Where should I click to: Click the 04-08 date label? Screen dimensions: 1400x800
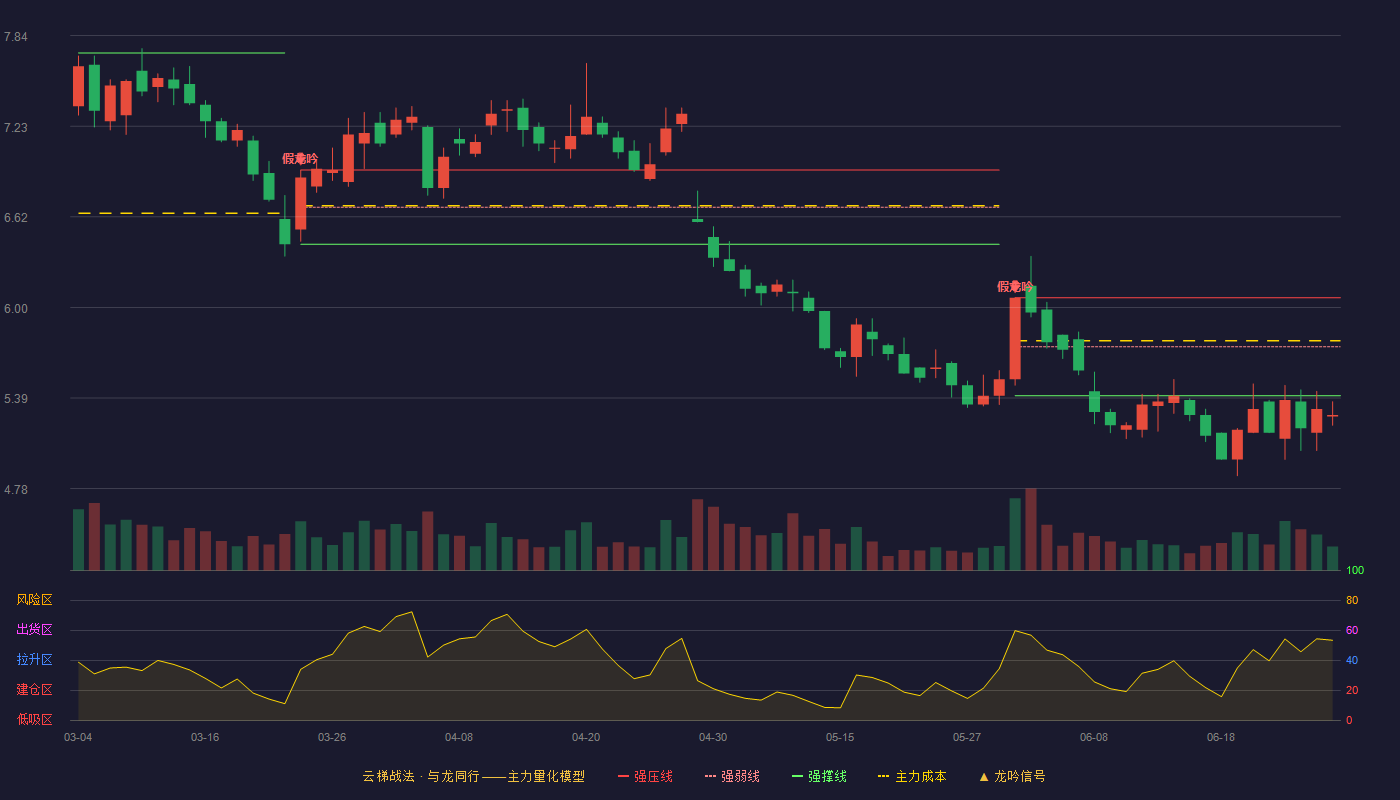click(x=459, y=737)
